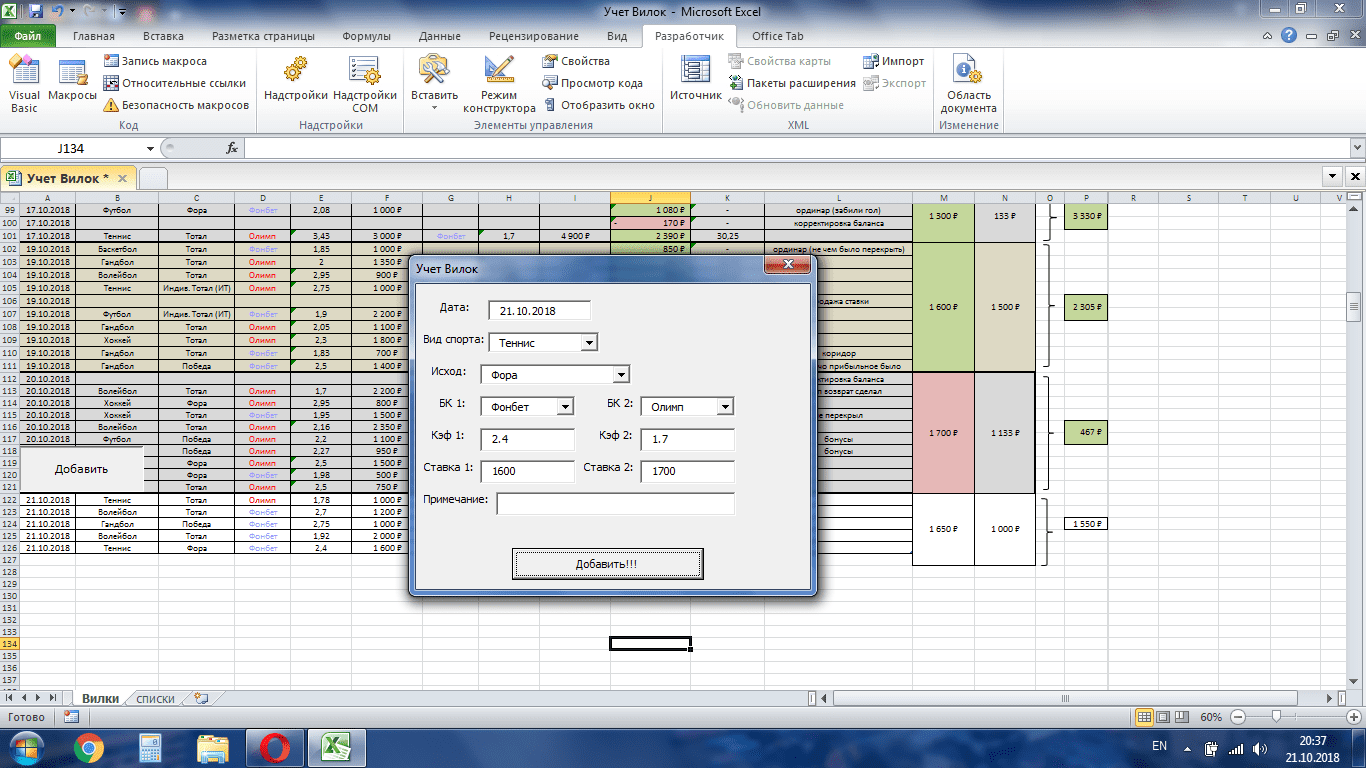Viewport: 1366px width, 768px height.
Task: Click Record Macro icon
Action: pos(111,62)
